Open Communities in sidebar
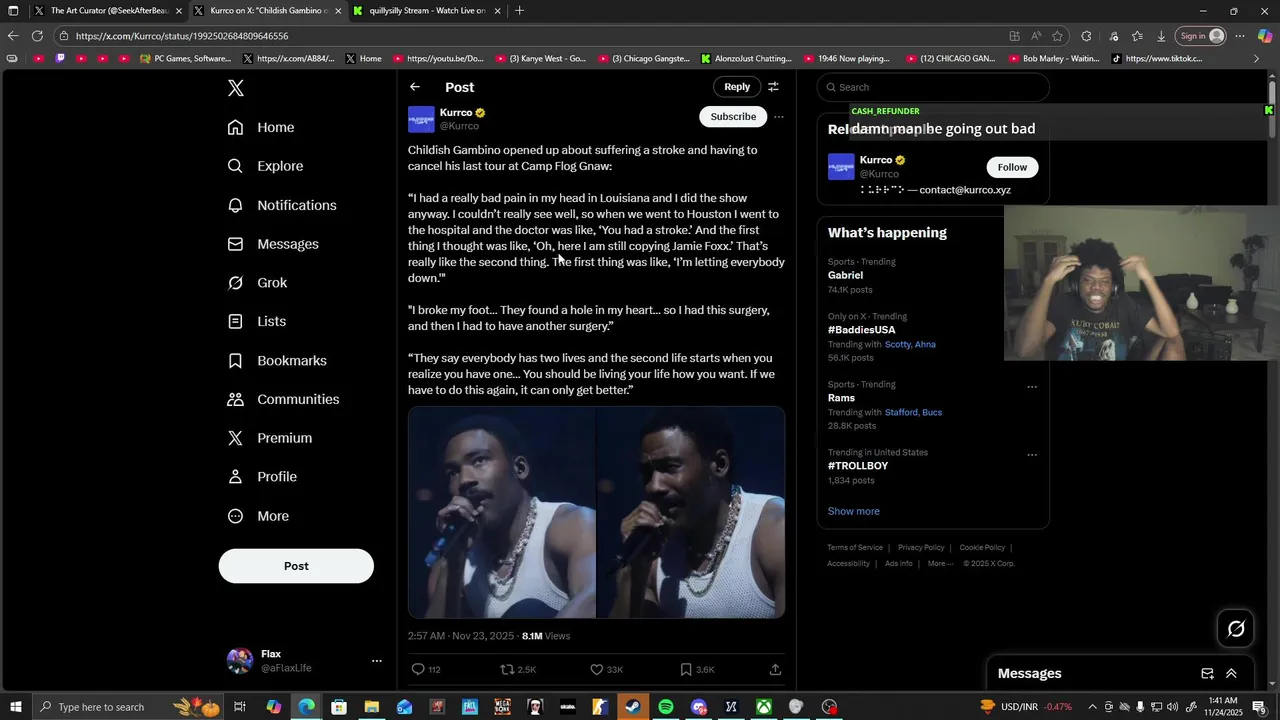Viewport: 1280px width, 720px height. click(x=283, y=399)
